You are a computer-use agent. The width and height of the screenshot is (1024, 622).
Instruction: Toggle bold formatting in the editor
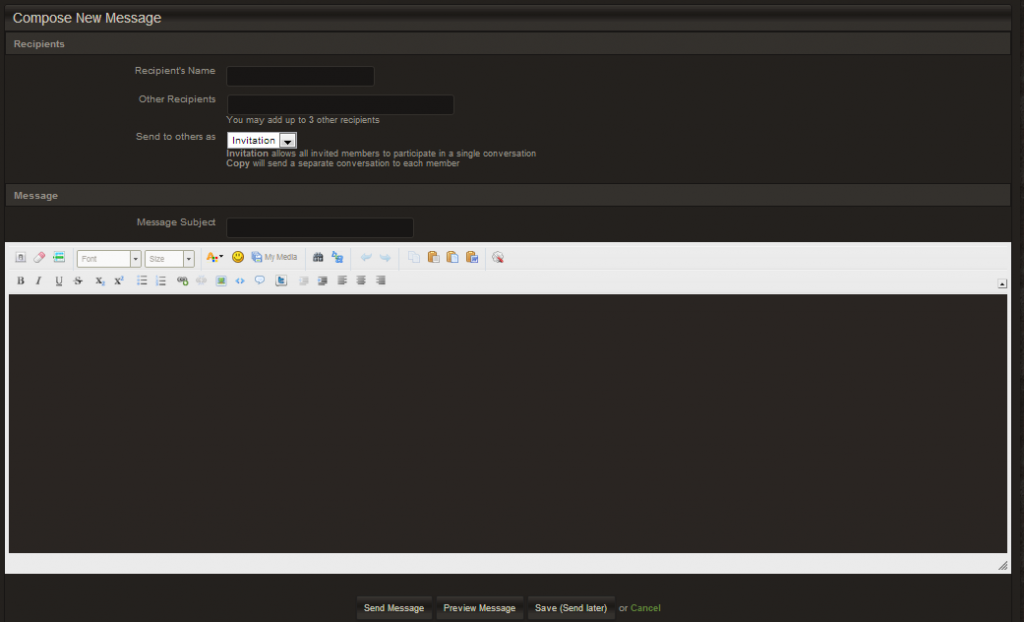click(x=20, y=281)
